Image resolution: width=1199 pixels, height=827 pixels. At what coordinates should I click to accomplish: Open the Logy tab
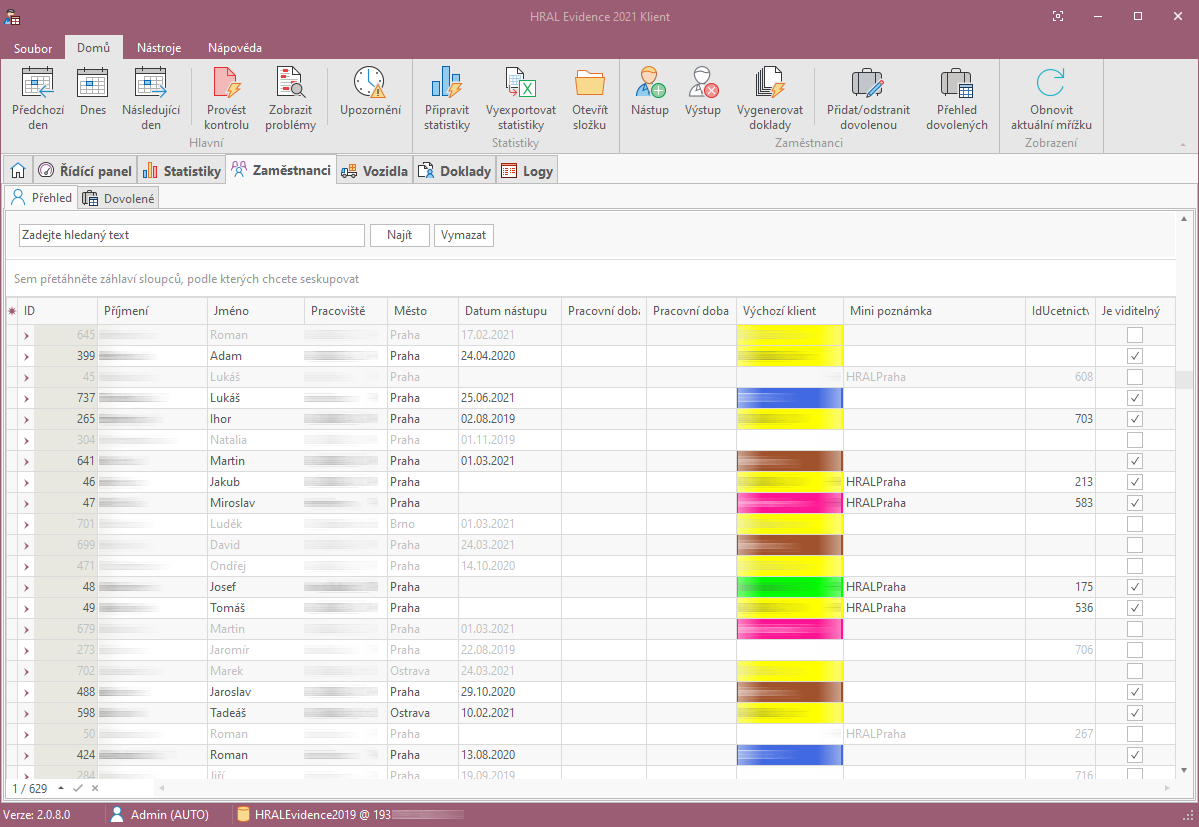click(527, 170)
